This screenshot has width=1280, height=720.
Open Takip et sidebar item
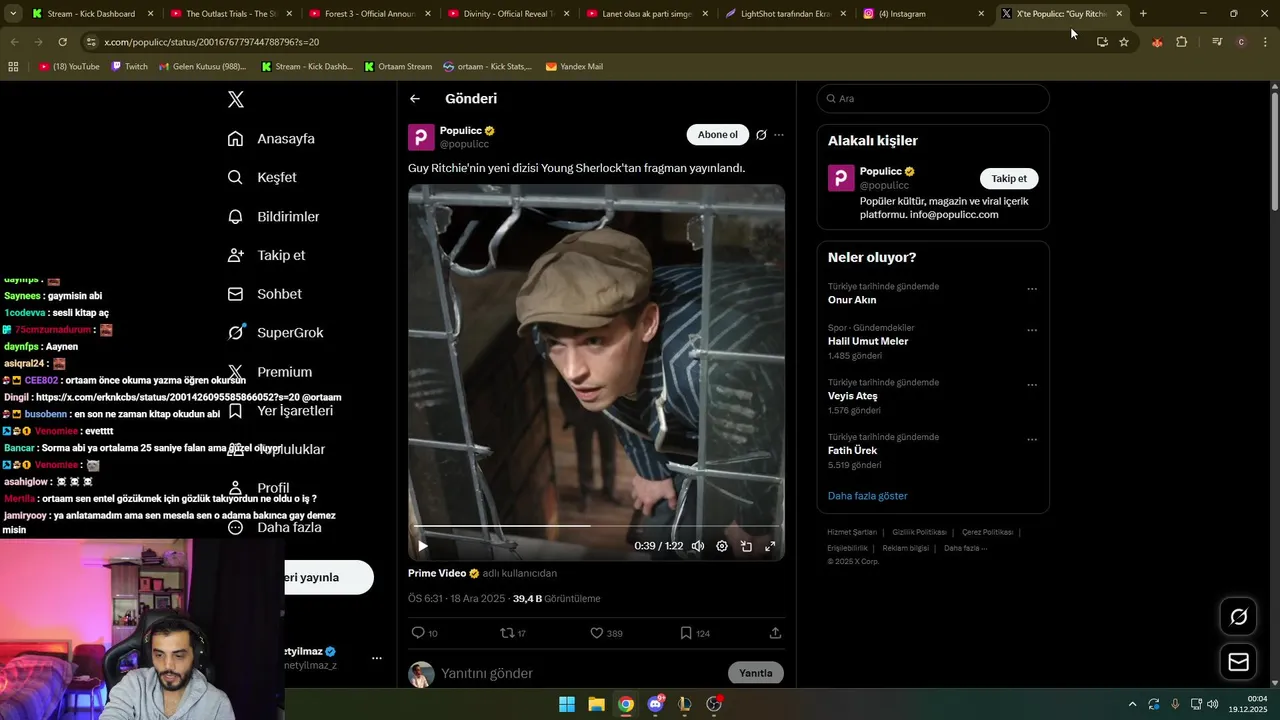point(266,255)
